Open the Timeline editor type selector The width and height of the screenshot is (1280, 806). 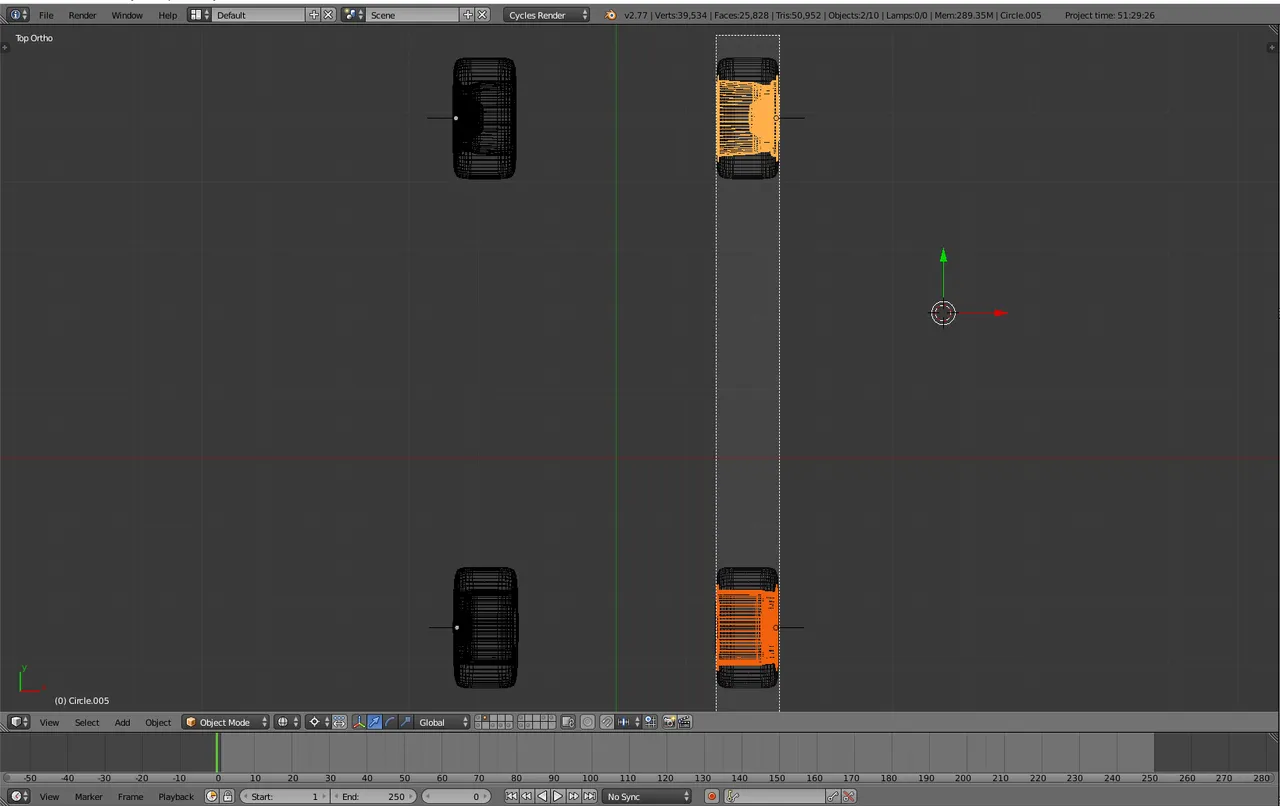coord(19,796)
